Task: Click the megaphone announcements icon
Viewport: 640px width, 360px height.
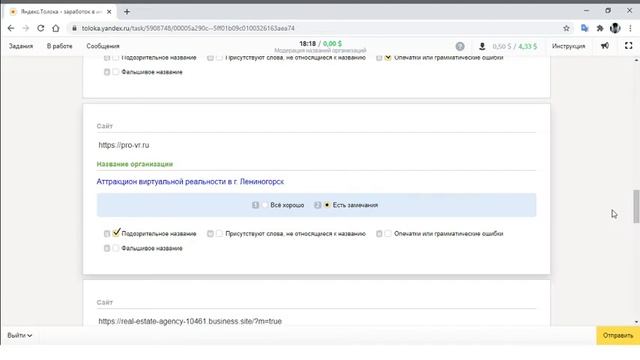Action: pyautogui.click(x=605, y=46)
